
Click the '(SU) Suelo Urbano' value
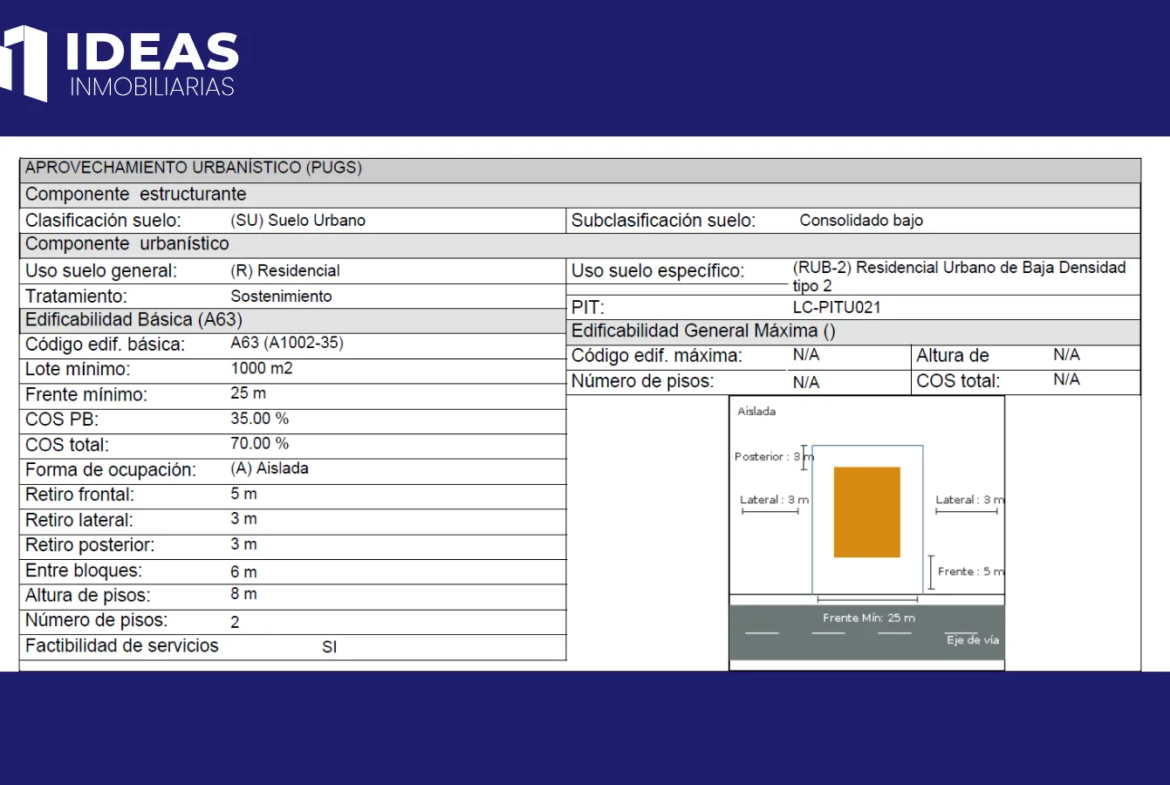click(x=298, y=220)
